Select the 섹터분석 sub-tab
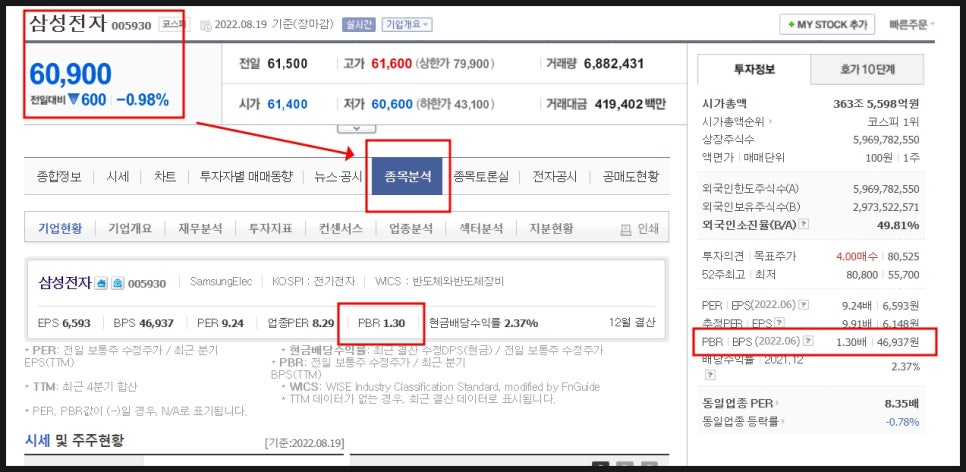966x472 pixels. 481,229
